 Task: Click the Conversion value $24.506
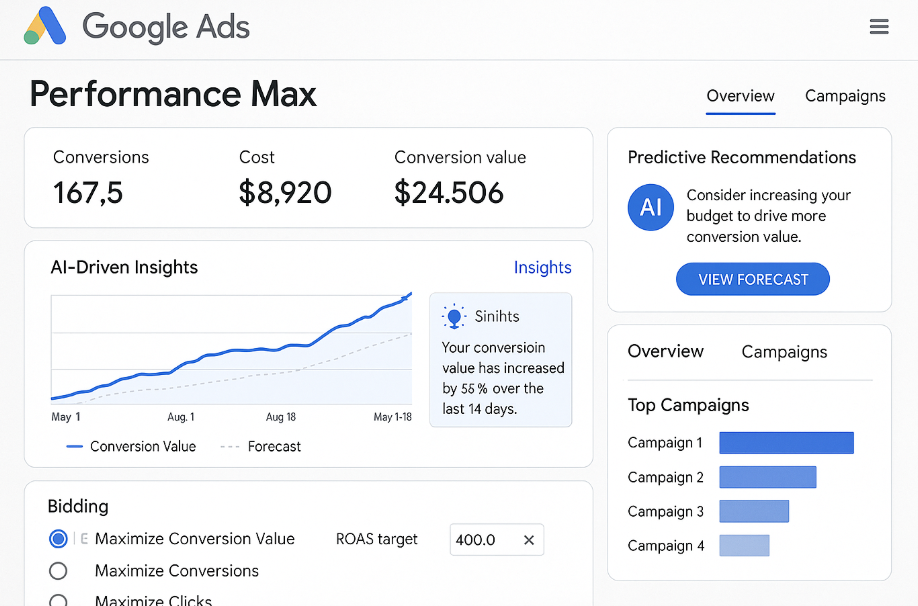point(448,193)
